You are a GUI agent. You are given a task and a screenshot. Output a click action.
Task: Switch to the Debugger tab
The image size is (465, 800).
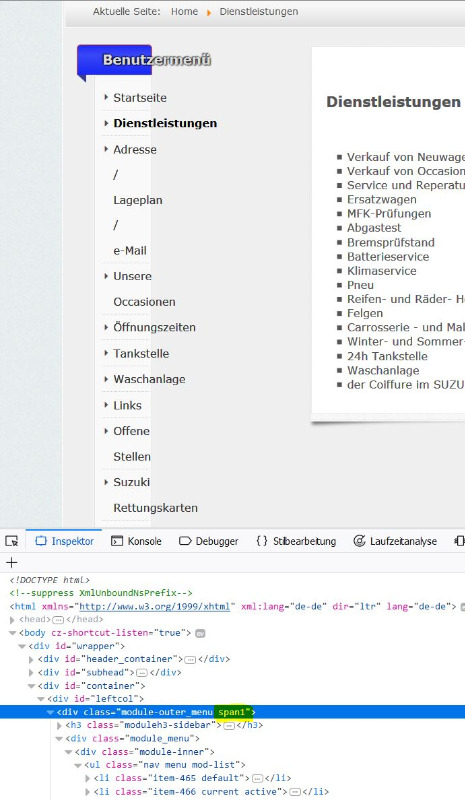[209, 541]
